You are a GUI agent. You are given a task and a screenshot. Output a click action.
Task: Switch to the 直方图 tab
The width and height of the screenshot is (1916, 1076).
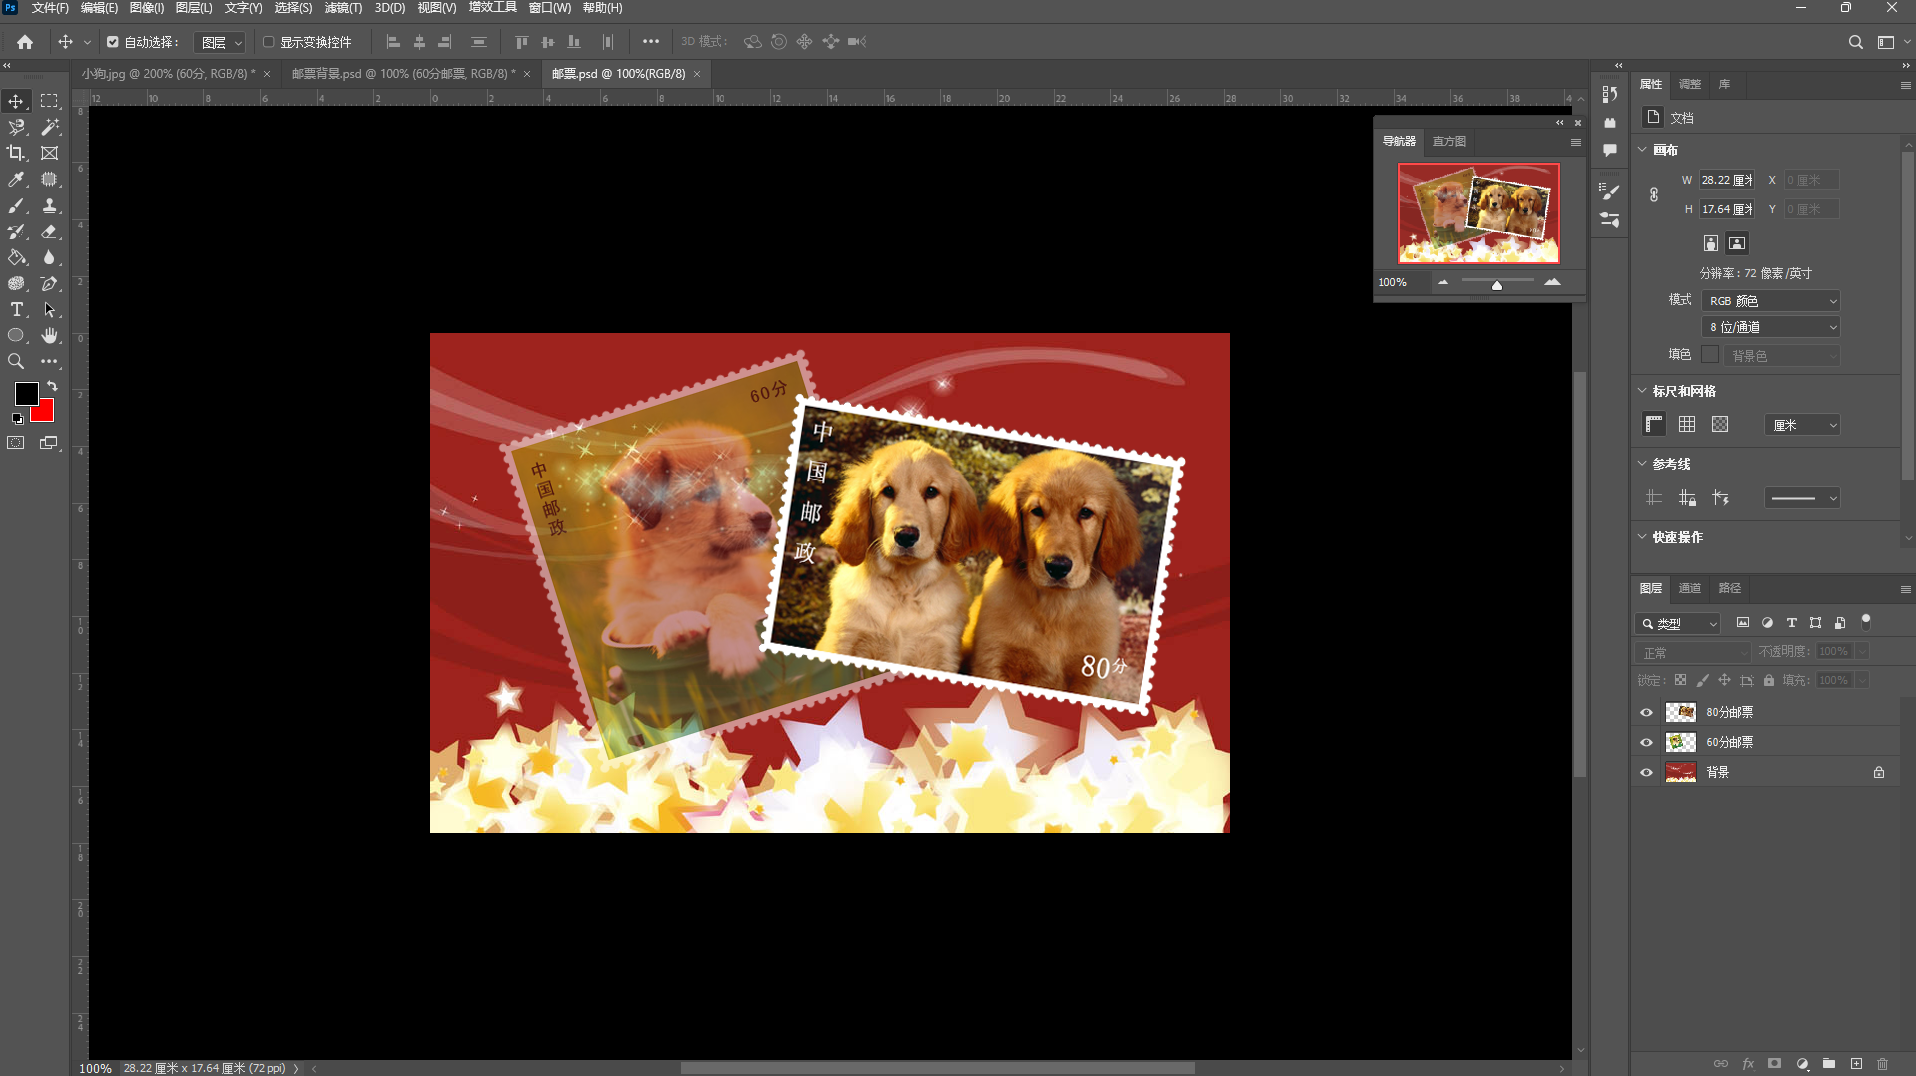pyautogui.click(x=1449, y=142)
